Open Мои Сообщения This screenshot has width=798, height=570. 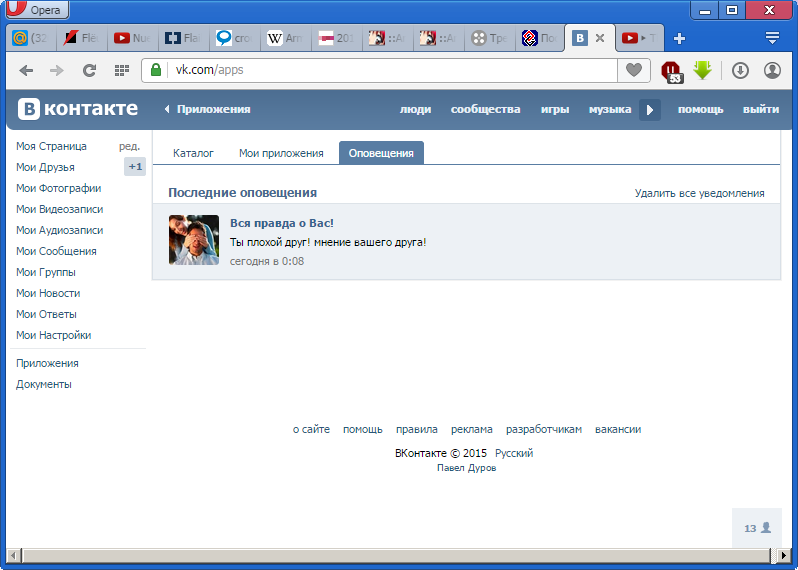56,251
